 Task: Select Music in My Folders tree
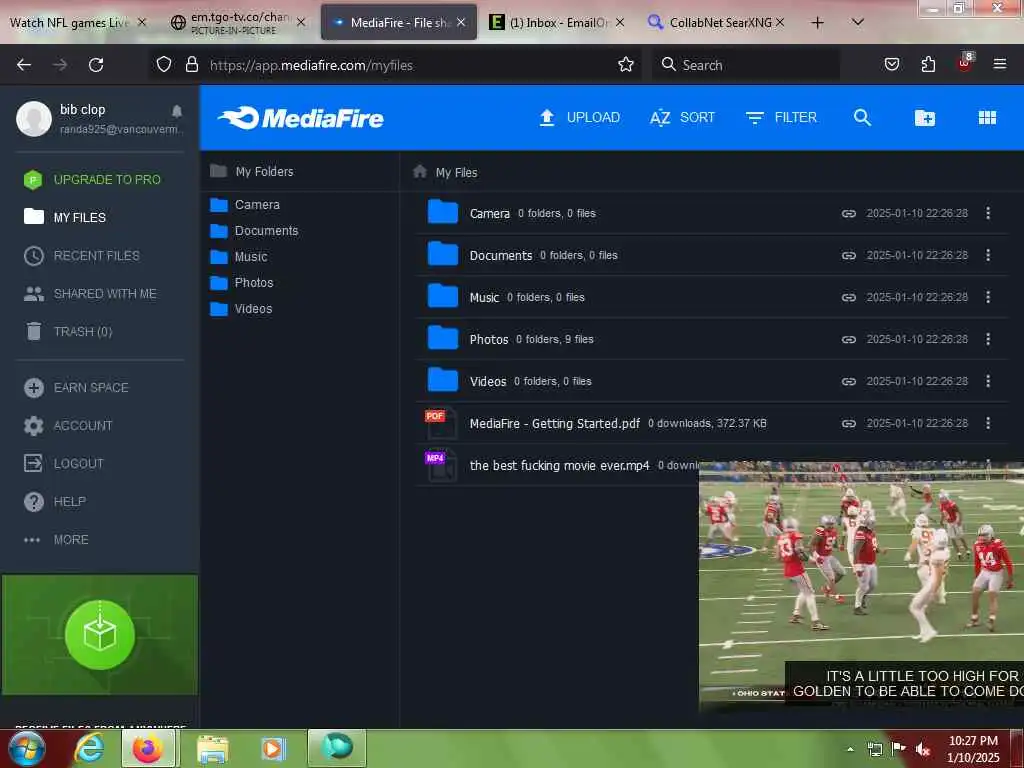pyautogui.click(x=238, y=257)
